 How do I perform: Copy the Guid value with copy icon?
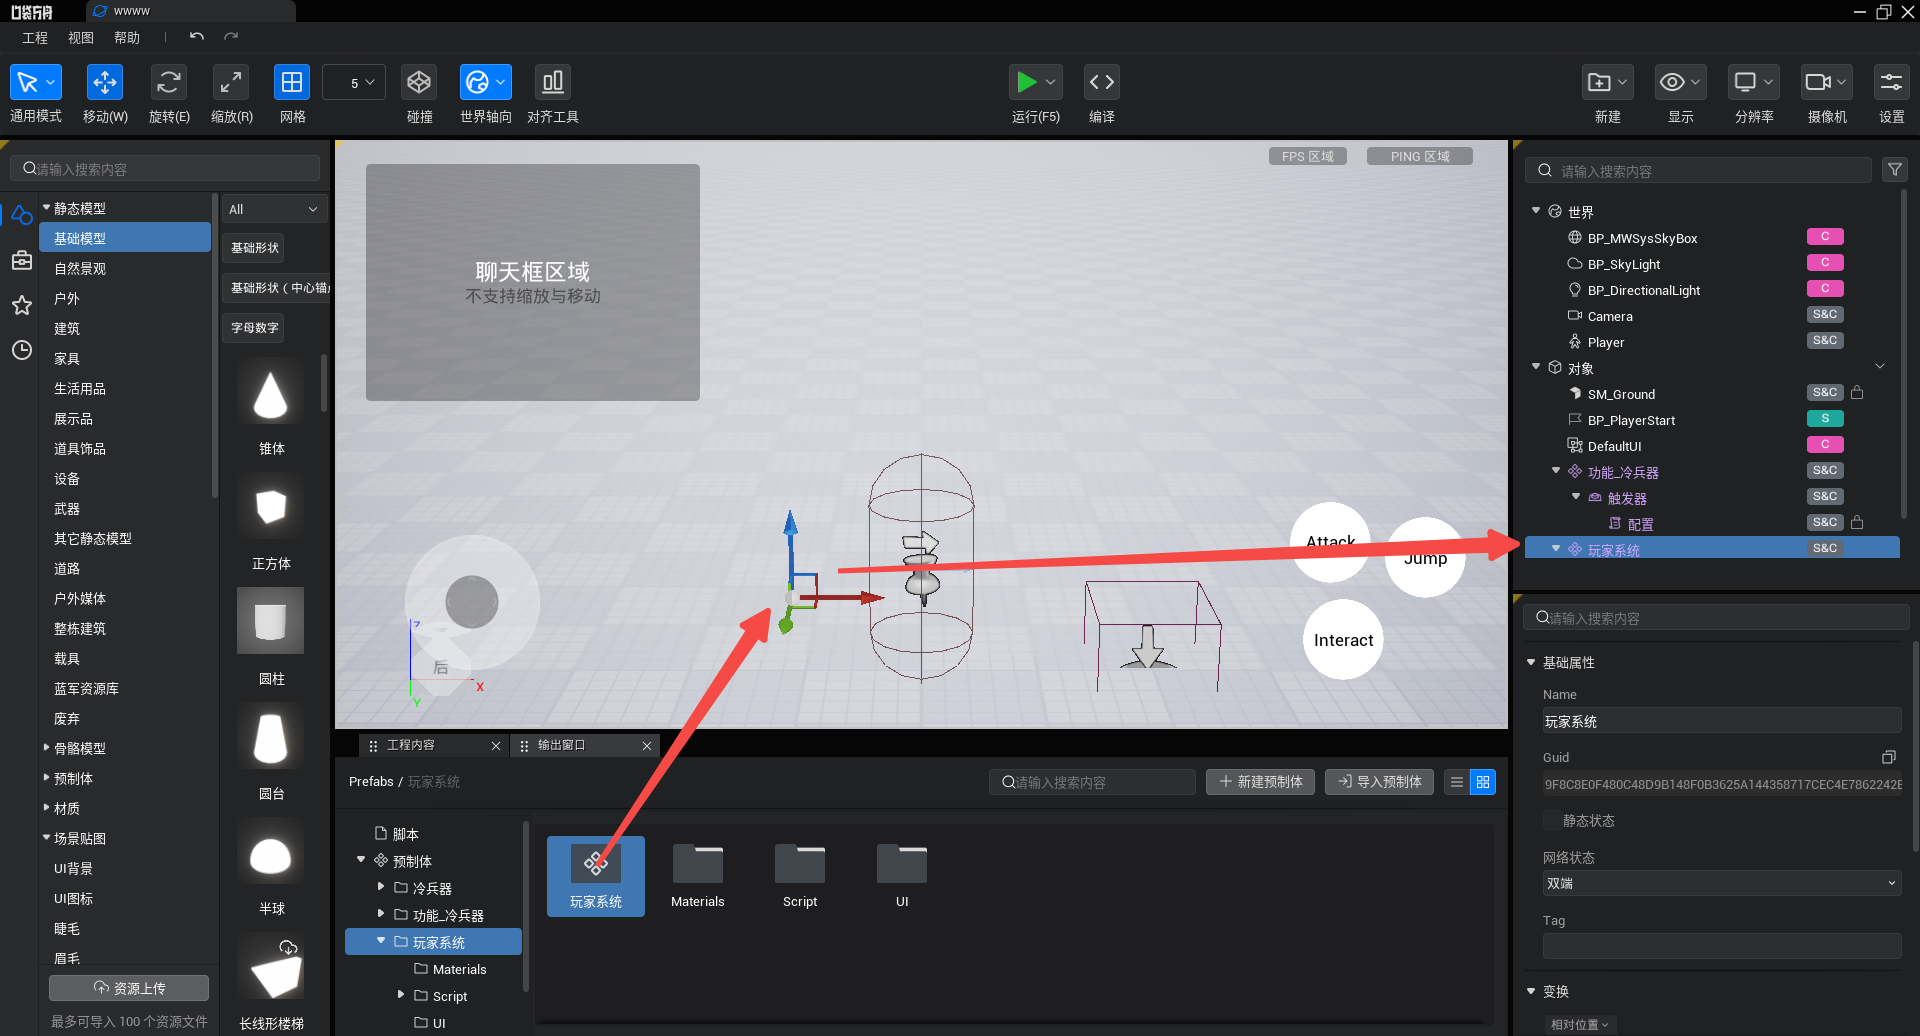point(1888,757)
